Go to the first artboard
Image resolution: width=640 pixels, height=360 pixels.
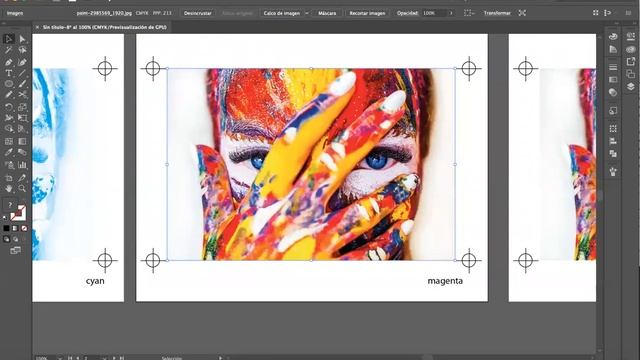[x=70, y=358]
